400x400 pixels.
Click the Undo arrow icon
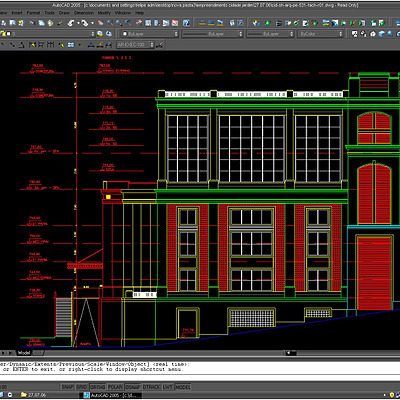point(71,23)
